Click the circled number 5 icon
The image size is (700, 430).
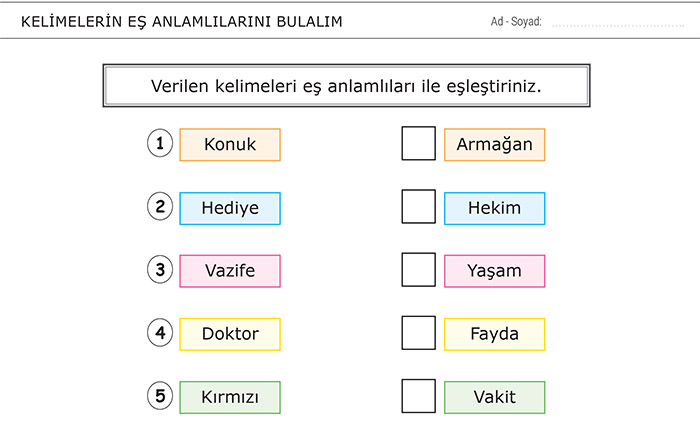click(160, 396)
